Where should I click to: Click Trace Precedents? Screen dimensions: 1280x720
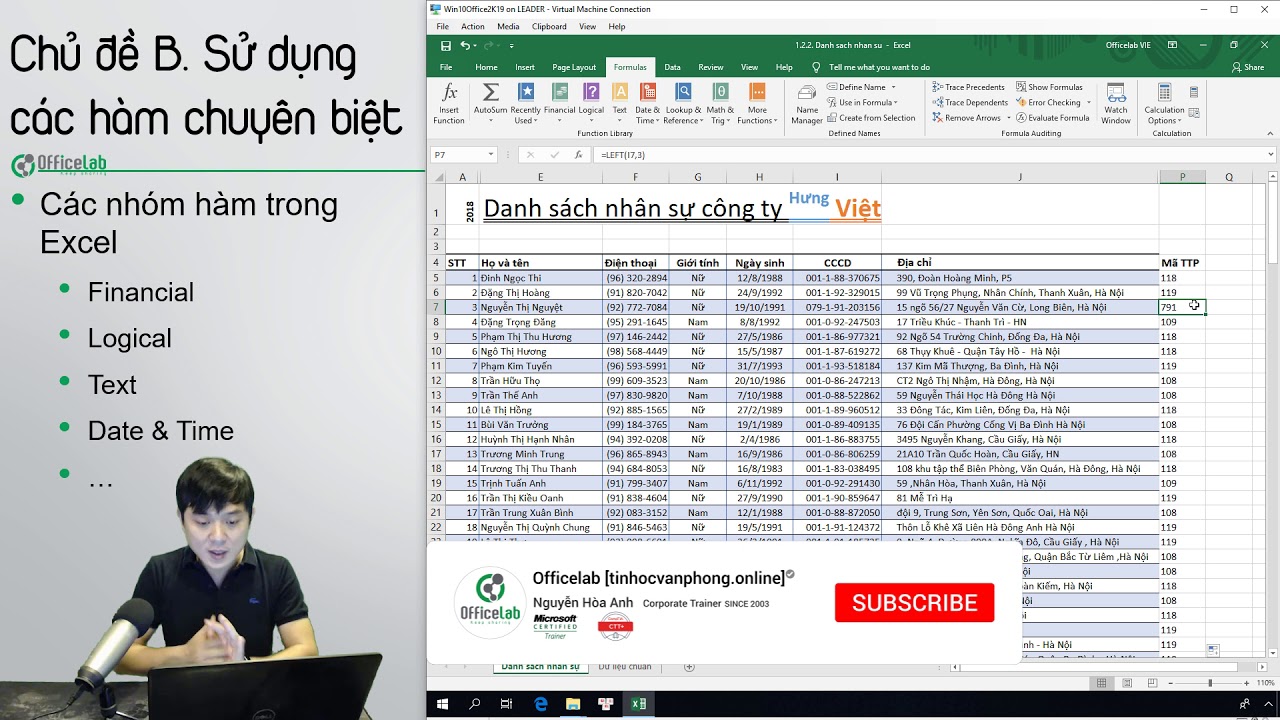[x=968, y=87]
